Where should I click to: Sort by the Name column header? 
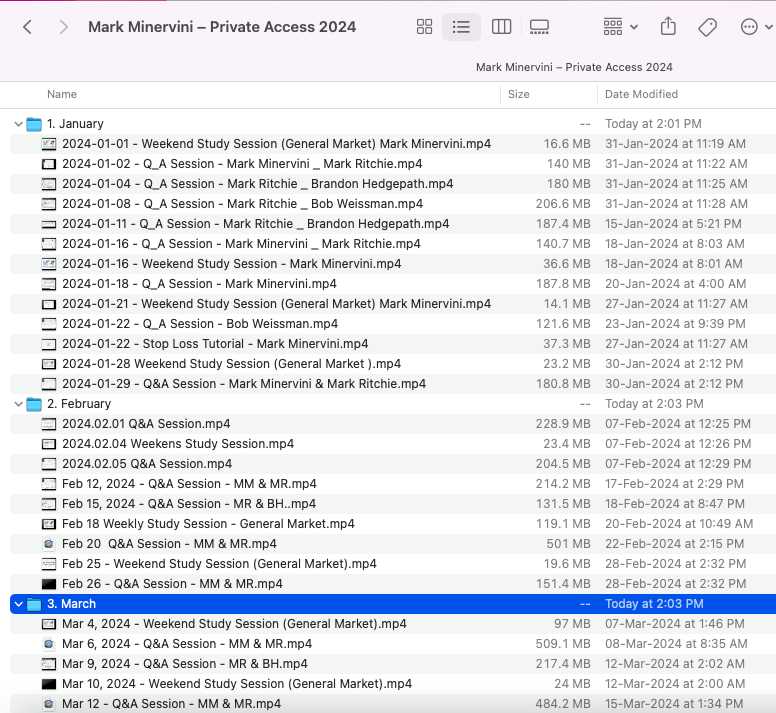point(62,94)
